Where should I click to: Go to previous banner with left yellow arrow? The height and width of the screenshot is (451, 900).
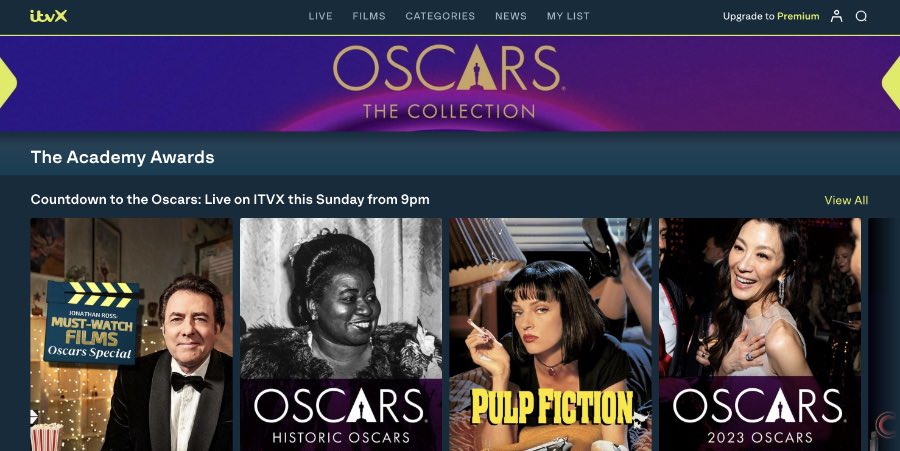coord(8,83)
